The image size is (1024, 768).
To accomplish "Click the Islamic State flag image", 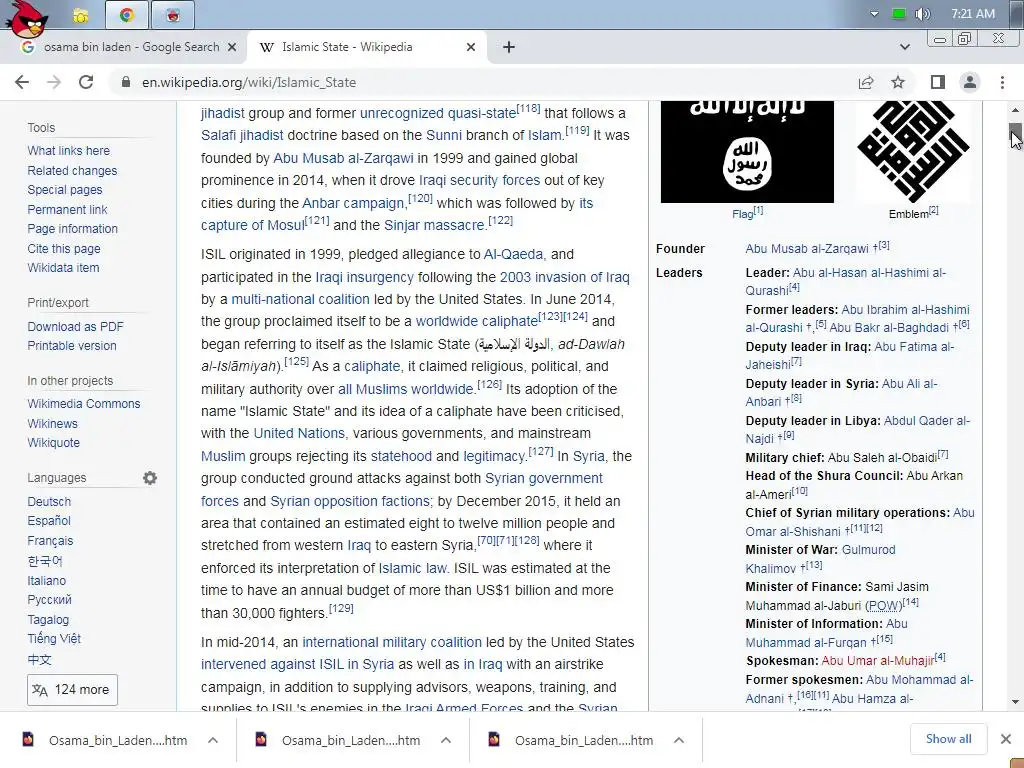I will pyautogui.click(x=747, y=152).
